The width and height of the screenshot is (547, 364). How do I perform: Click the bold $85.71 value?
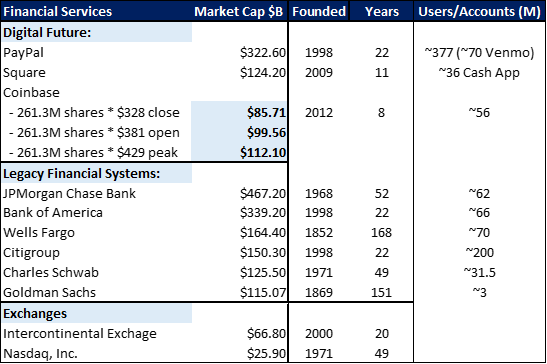click(x=267, y=112)
